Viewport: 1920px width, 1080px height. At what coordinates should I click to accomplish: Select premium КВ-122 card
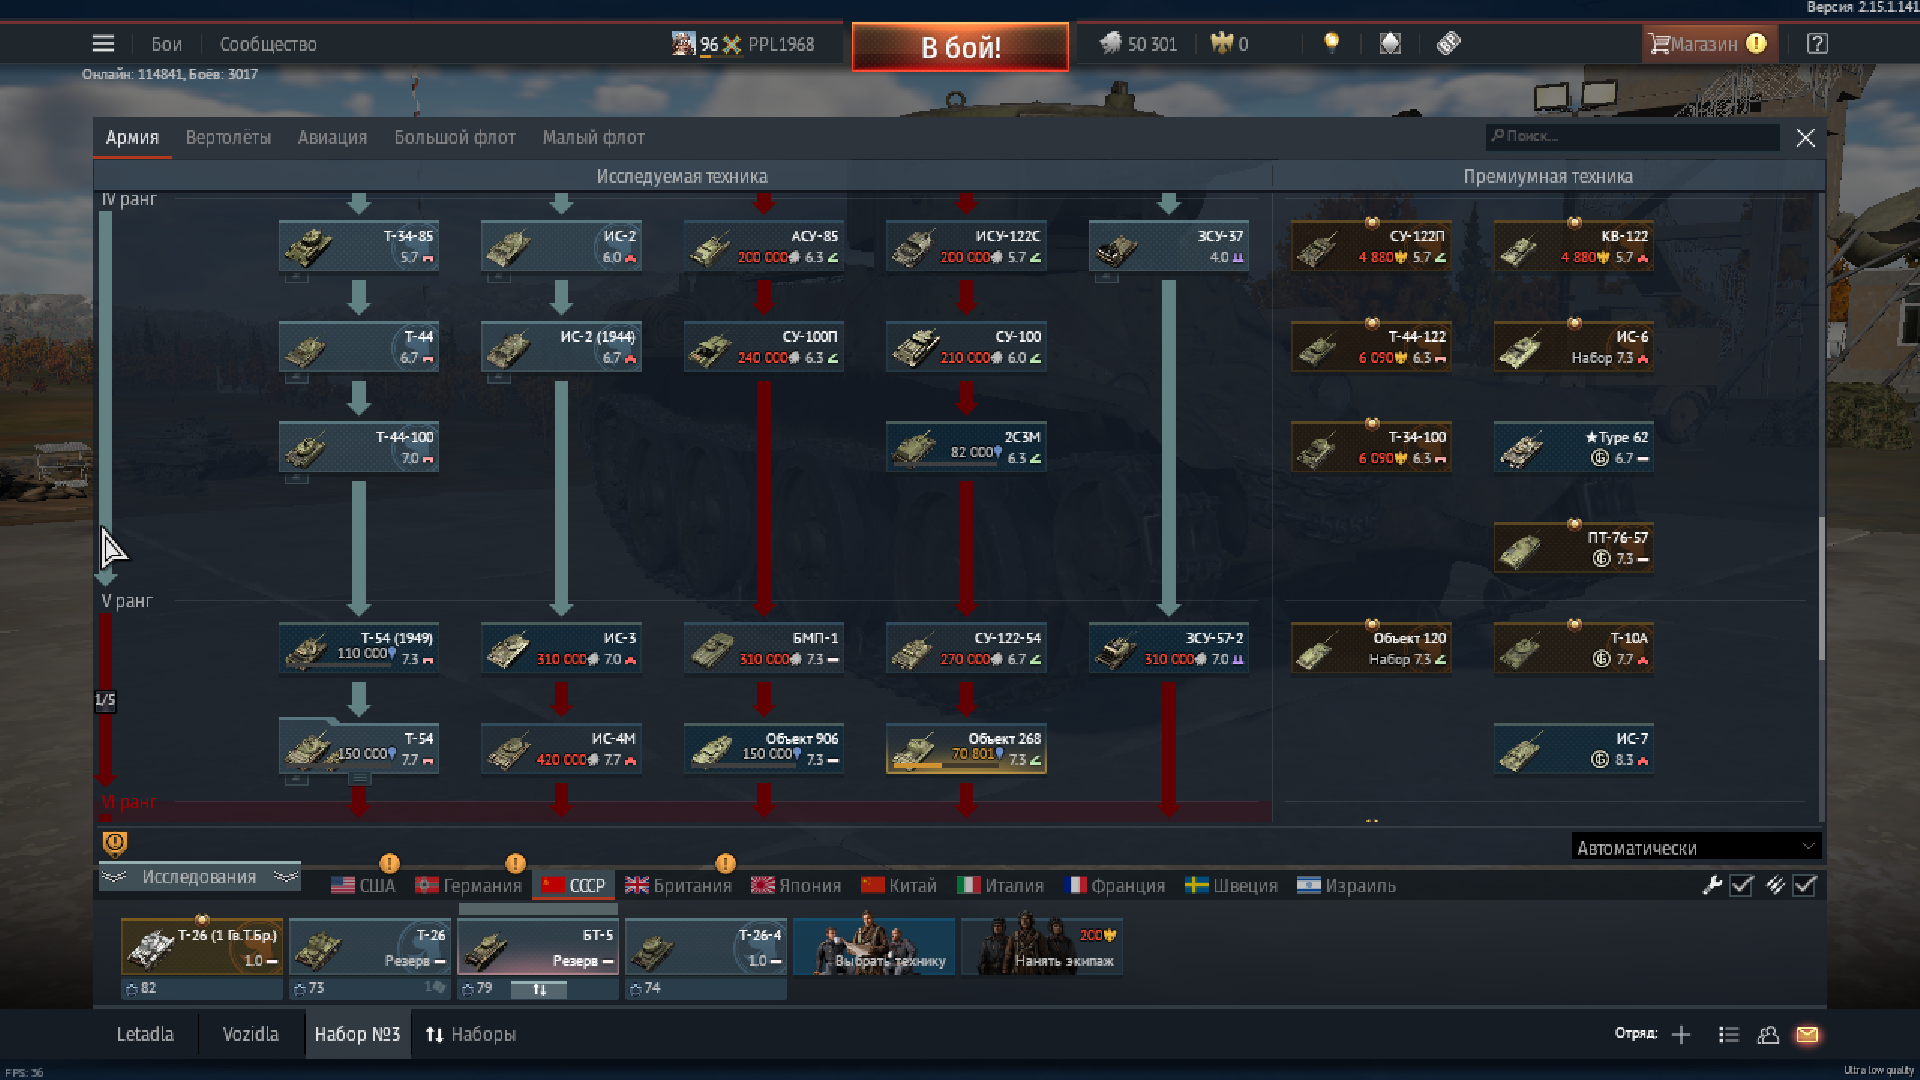click(1573, 246)
